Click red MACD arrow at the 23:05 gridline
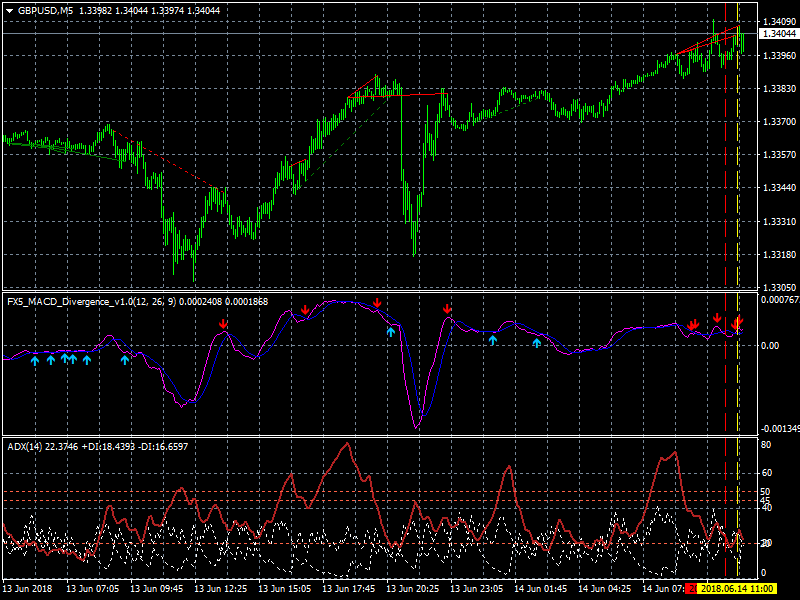The height and width of the screenshot is (600, 800). [447, 309]
